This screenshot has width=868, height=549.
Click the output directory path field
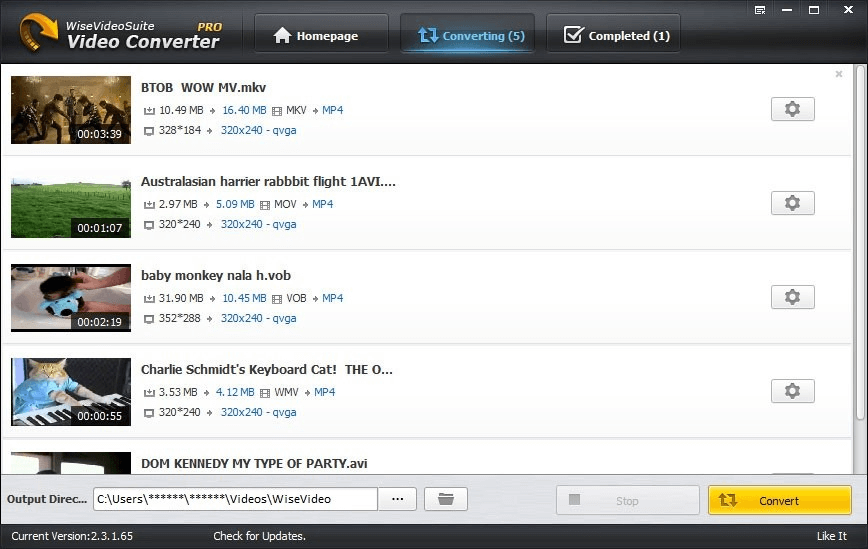[x=235, y=499]
